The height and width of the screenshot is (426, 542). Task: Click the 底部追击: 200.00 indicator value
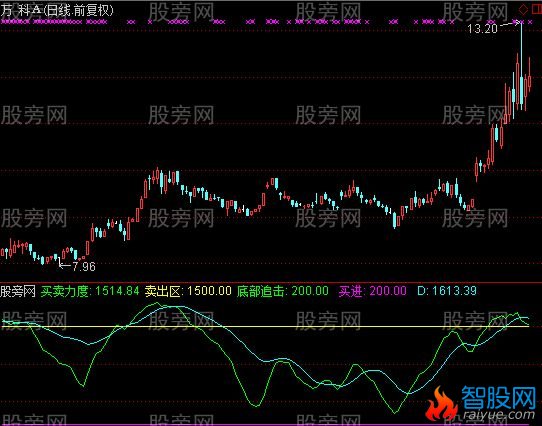[x=283, y=291]
